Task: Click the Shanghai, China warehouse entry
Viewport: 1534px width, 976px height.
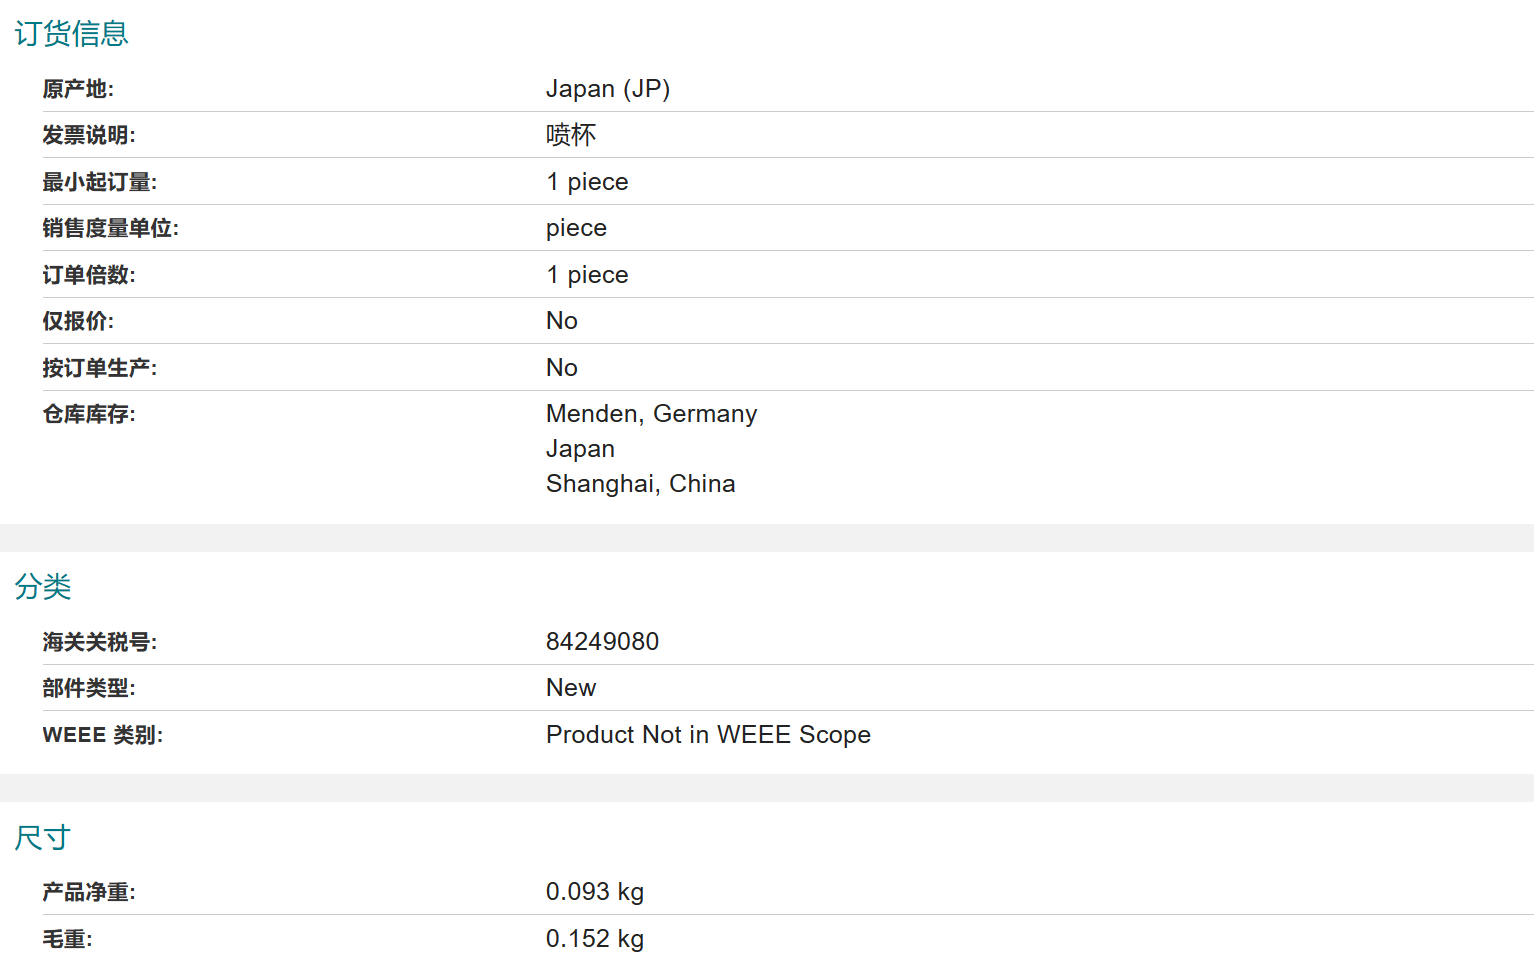Action: click(x=641, y=484)
